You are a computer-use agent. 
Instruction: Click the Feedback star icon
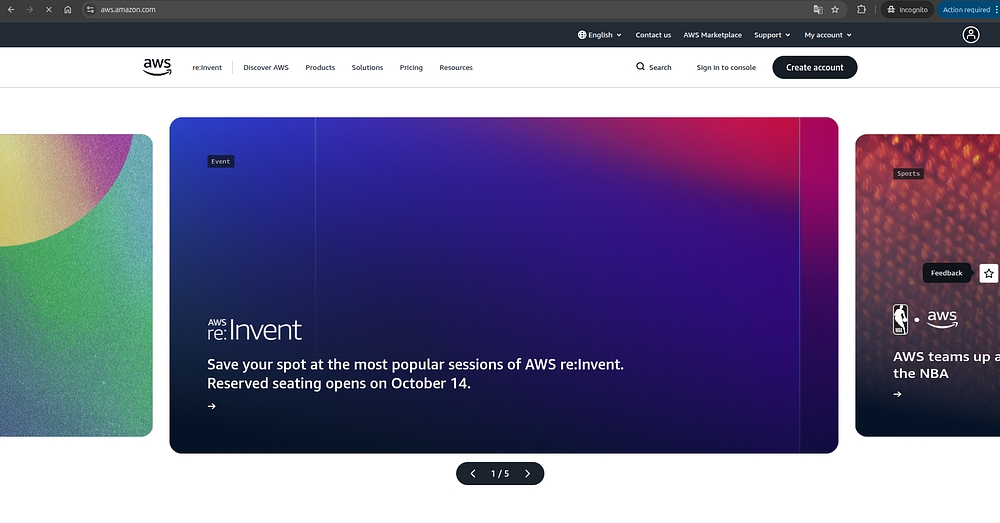pyautogui.click(x=988, y=273)
